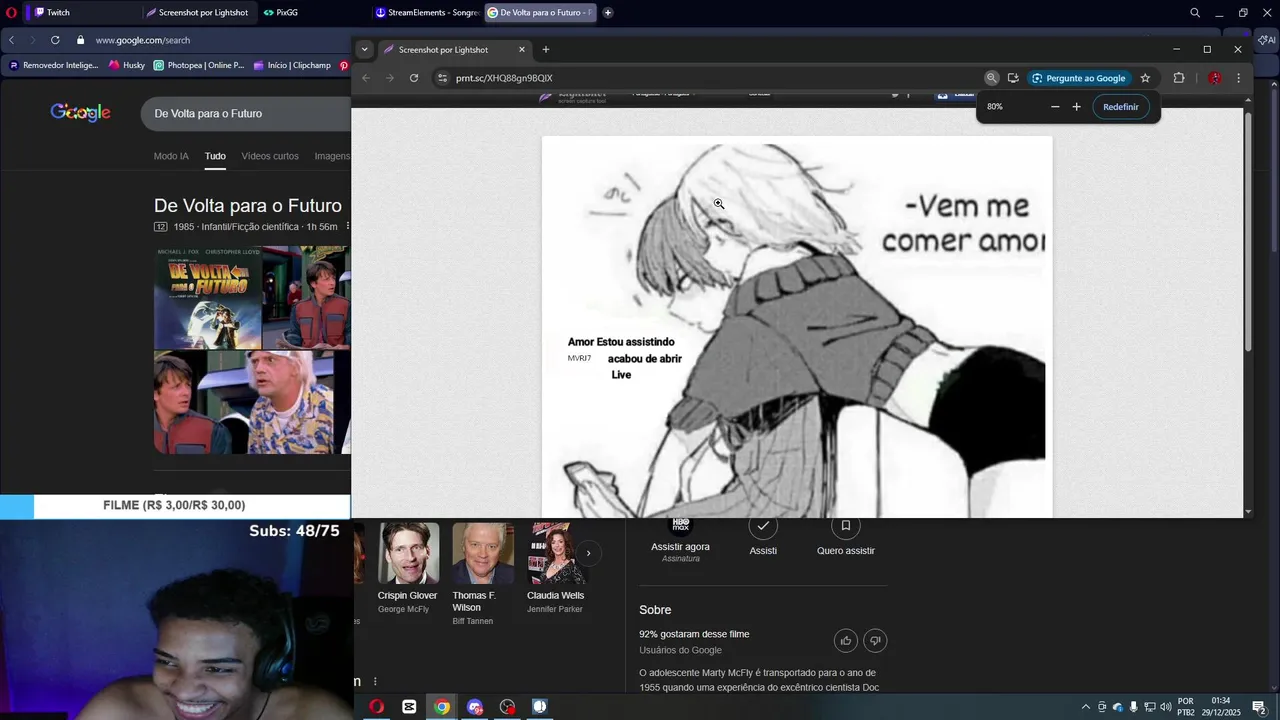Click the microphone tray icon
The image size is (1280, 720).
pos(1134,707)
